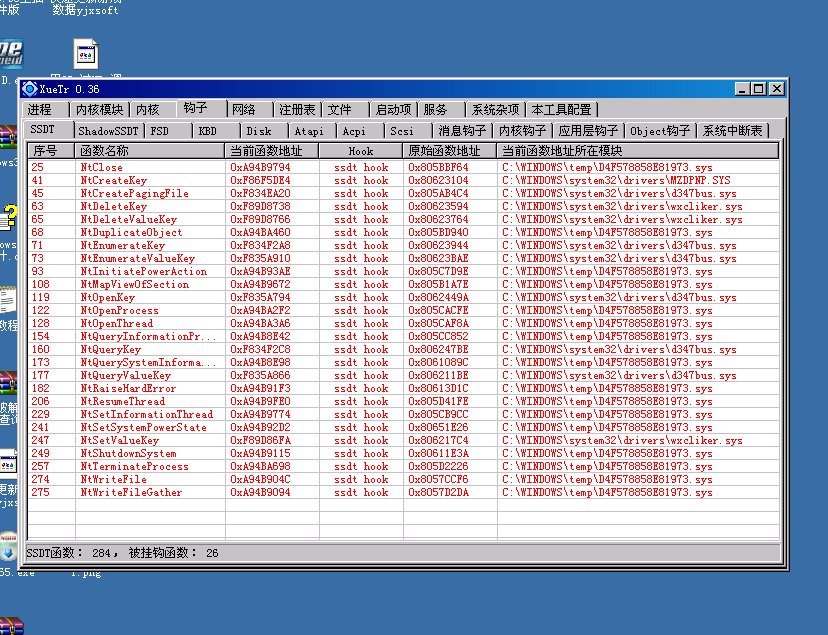The width and height of the screenshot is (828, 635).
Task: Select the NtInitiatePowerAction row
Action: (403, 271)
